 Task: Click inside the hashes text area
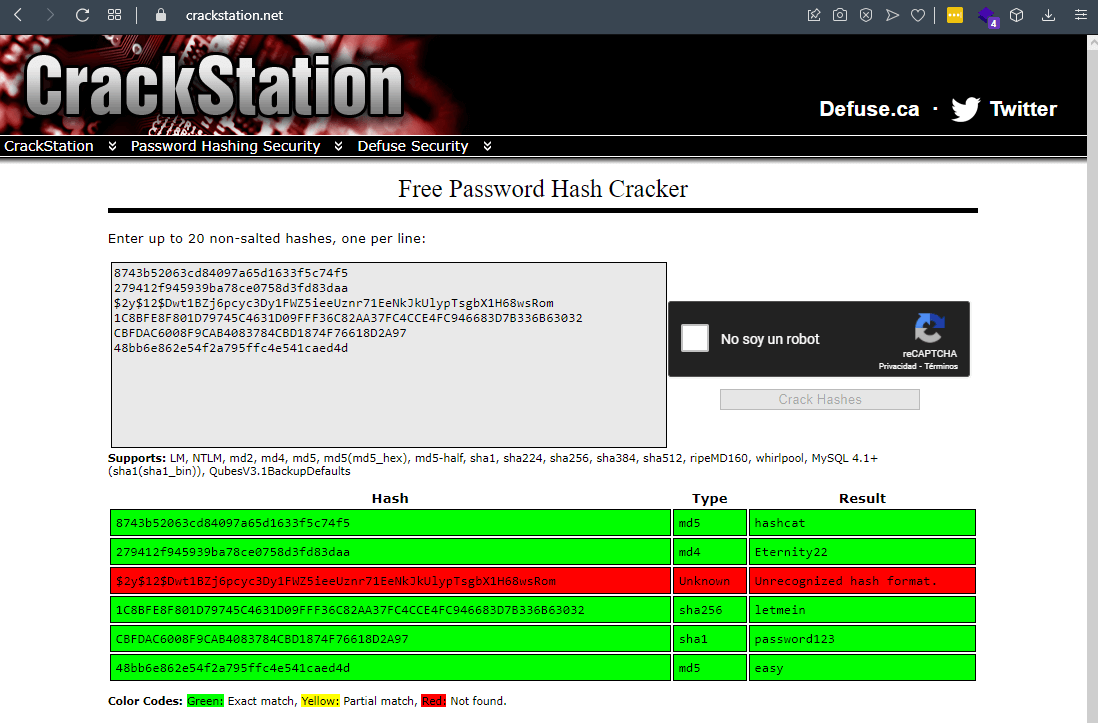(x=388, y=400)
